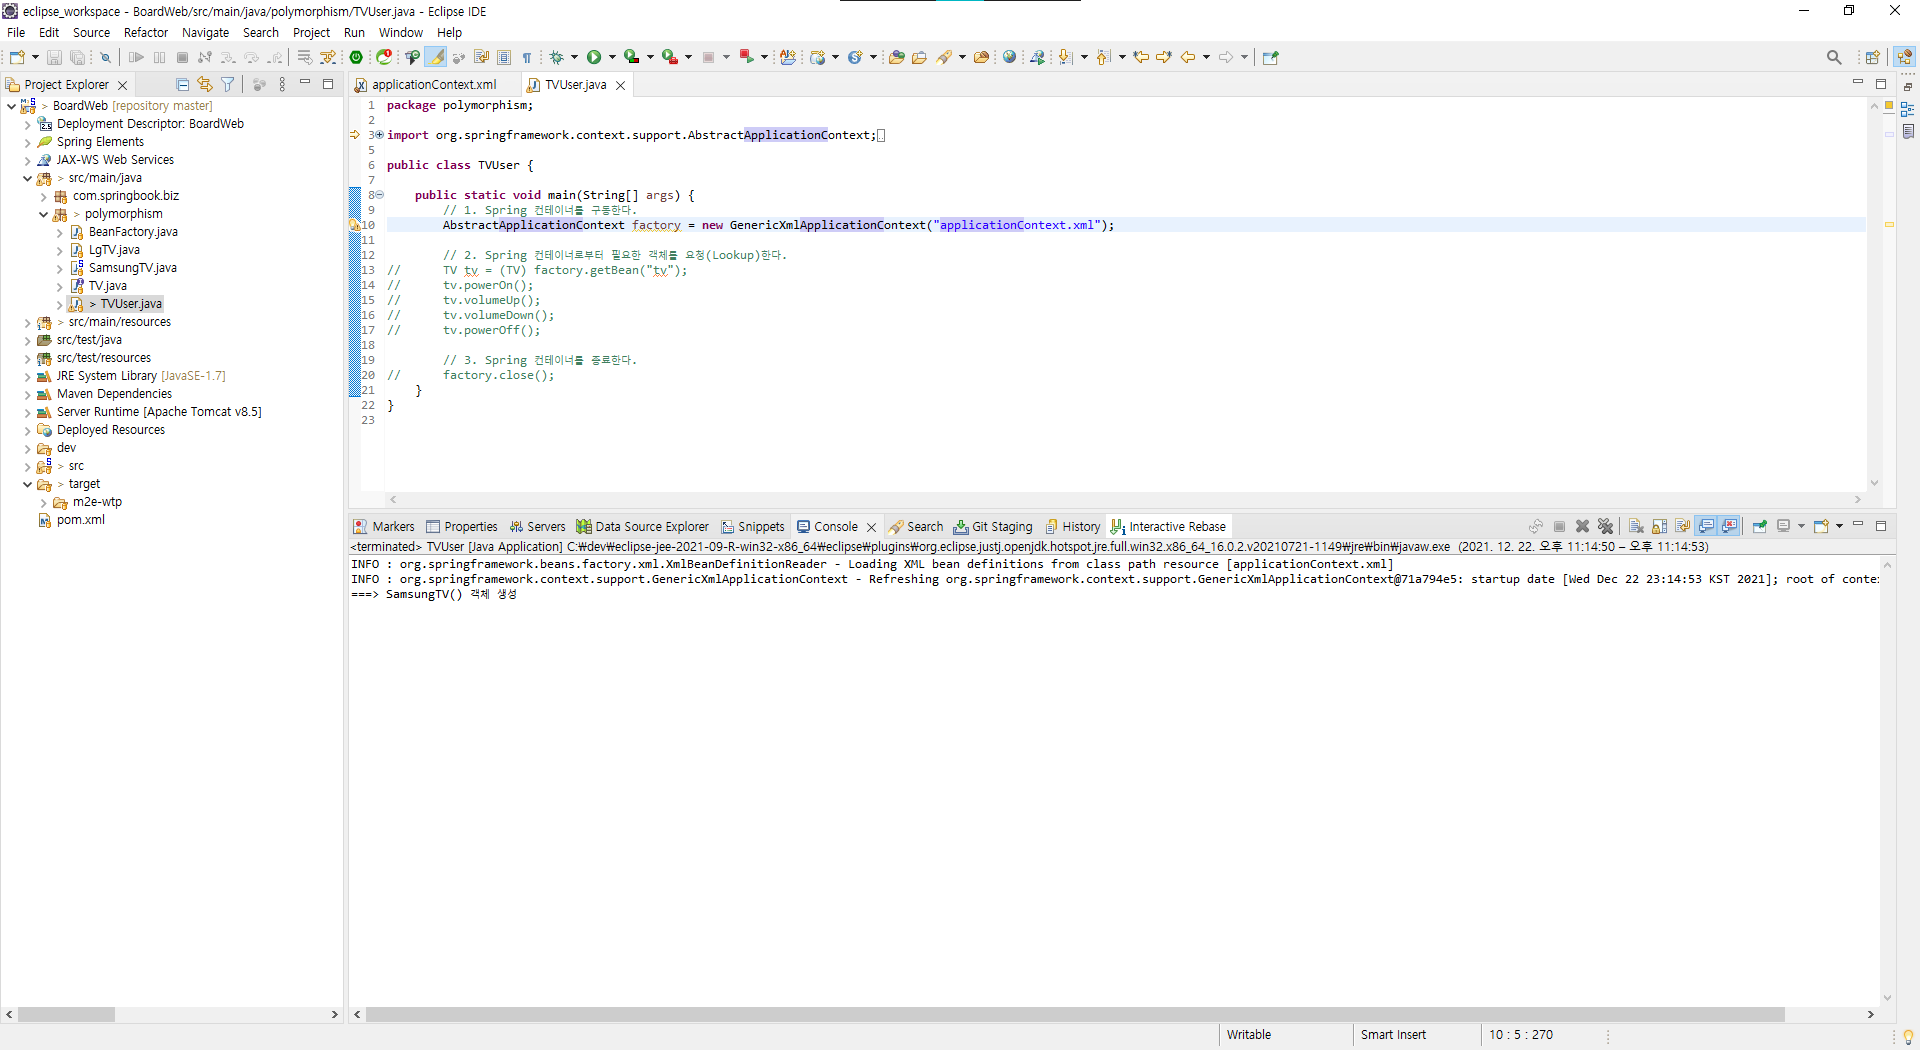Screen dimensions: 1920x1050
Task: Open Data Source Explorer tab
Action: tap(642, 526)
